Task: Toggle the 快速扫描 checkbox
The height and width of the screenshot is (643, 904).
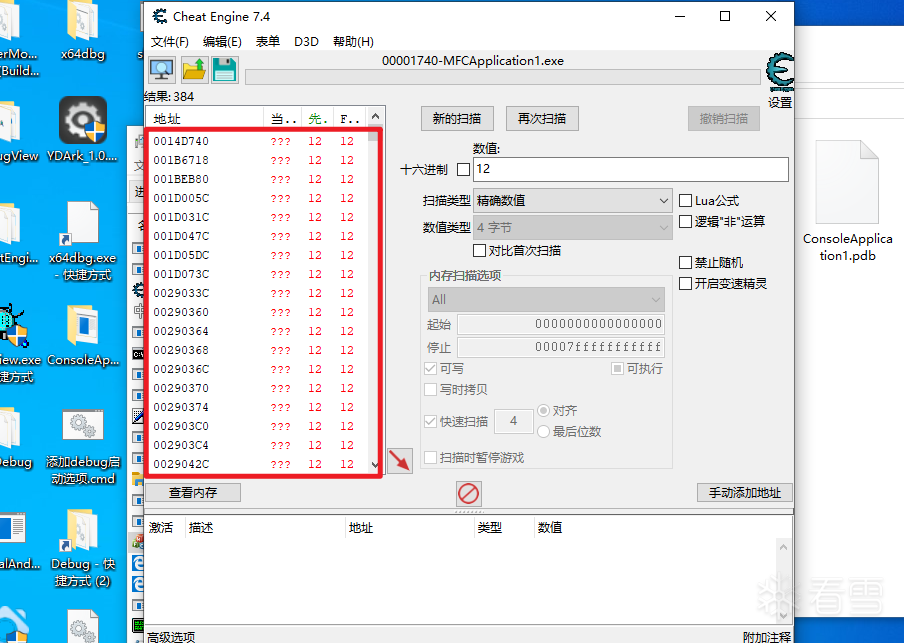Action: click(x=430, y=422)
